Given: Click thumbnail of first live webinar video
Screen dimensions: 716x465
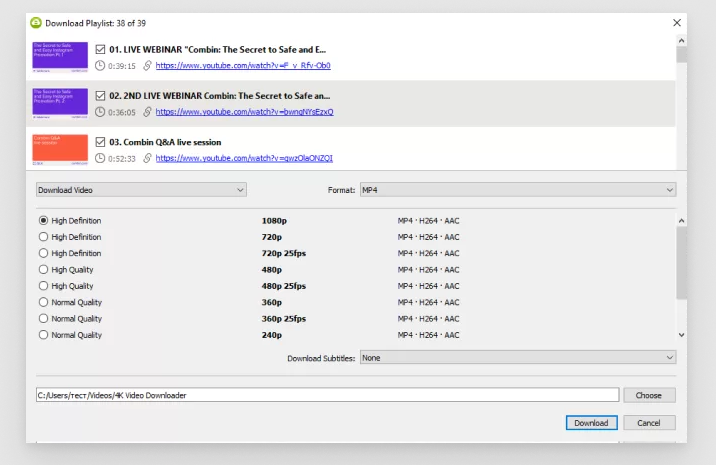Looking at the screenshot, I should (x=60, y=57).
